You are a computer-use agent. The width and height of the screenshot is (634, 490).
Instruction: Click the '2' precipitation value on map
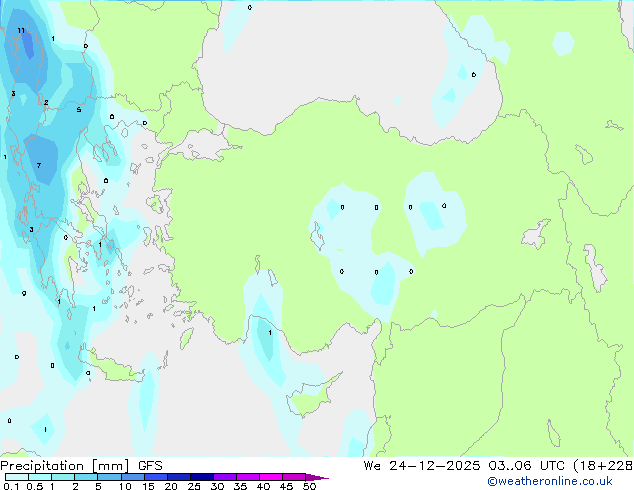(x=46, y=103)
